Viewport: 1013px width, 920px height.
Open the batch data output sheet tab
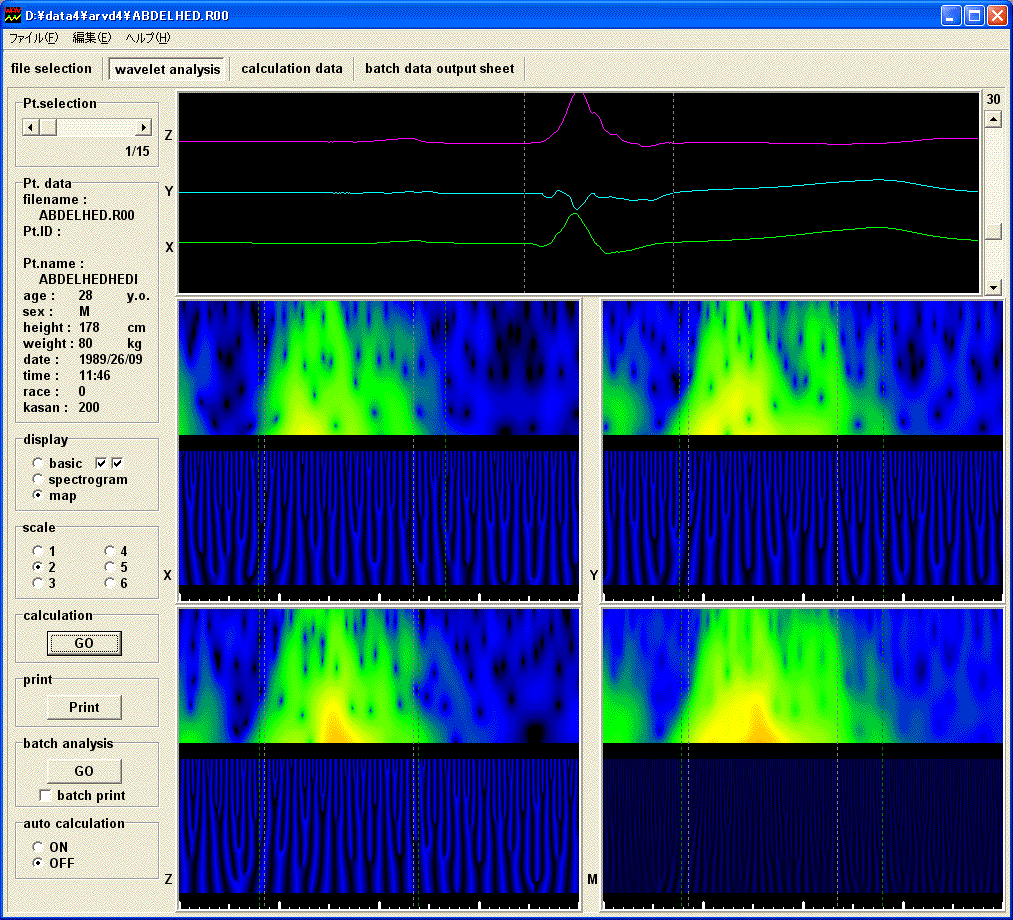point(439,69)
